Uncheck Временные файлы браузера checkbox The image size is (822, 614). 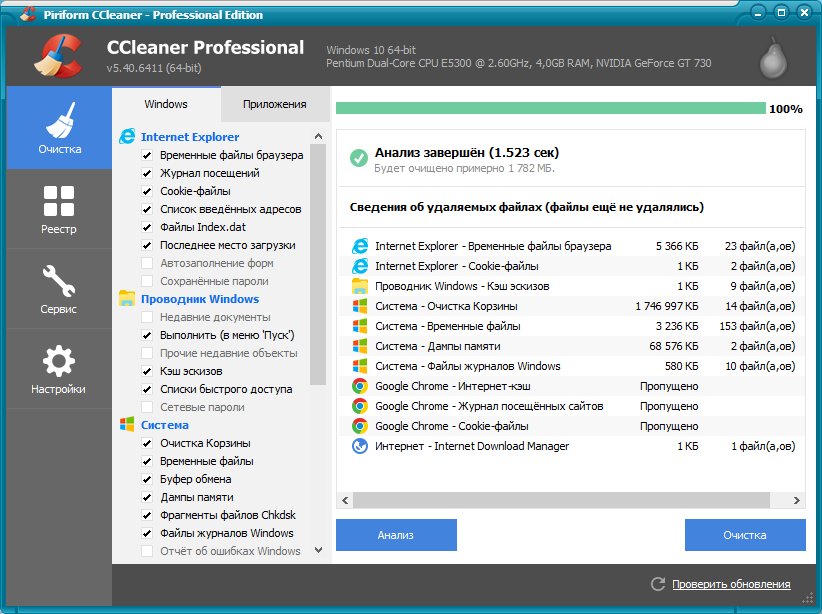pyautogui.click(x=147, y=155)
